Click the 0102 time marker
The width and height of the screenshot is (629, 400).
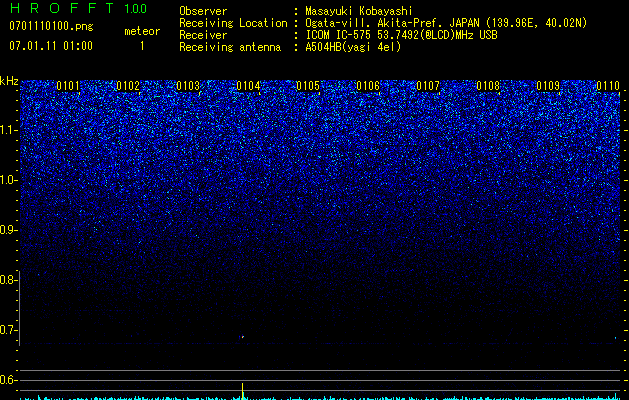coord(128,86)
